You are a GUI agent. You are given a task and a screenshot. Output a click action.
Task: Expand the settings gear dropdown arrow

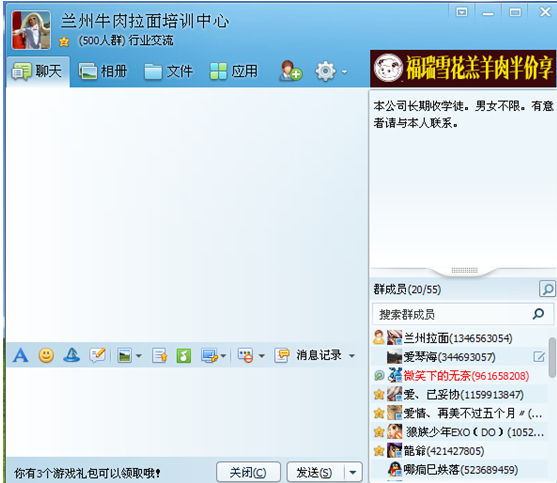pos(344,72)
